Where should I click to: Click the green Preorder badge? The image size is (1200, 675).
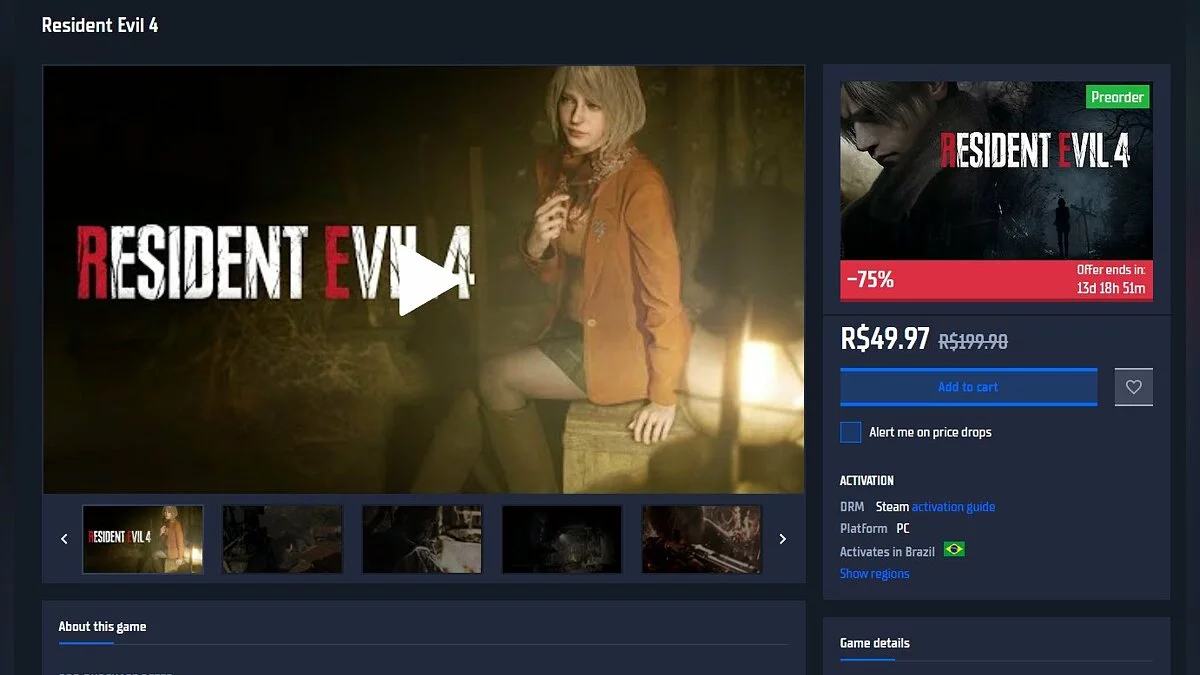(x=1117, y=97)
